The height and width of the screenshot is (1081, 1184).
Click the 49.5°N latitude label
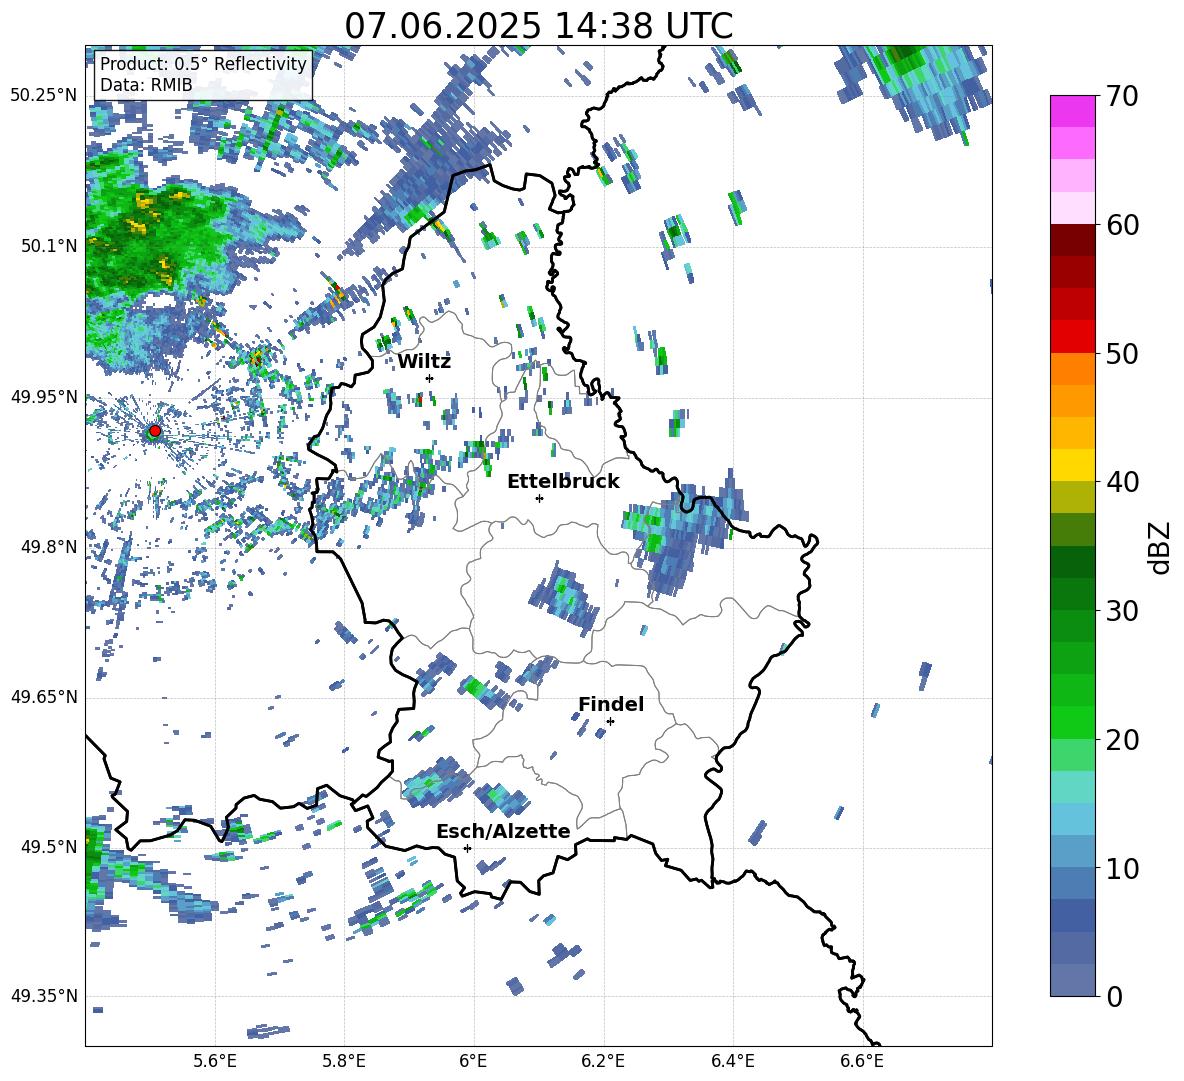click(x=50, y=847)
